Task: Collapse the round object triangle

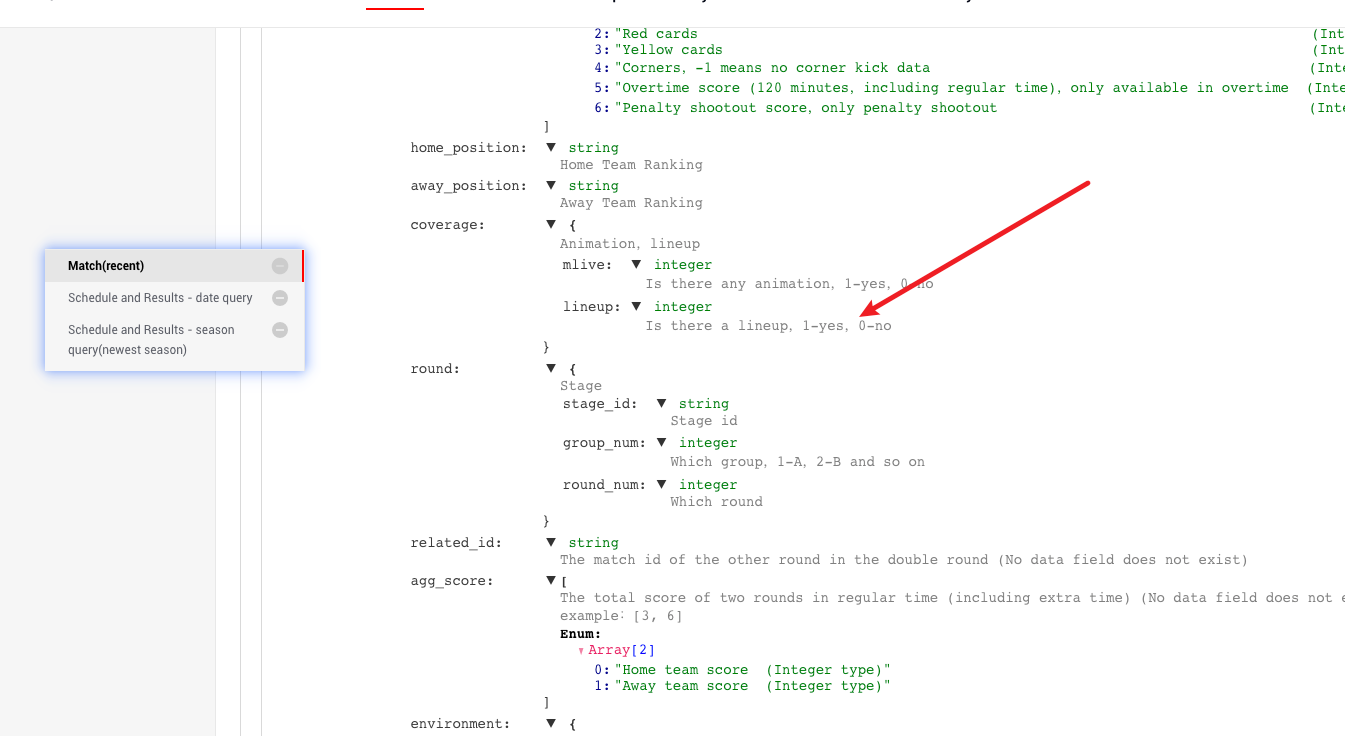Action: pos(551,369)
